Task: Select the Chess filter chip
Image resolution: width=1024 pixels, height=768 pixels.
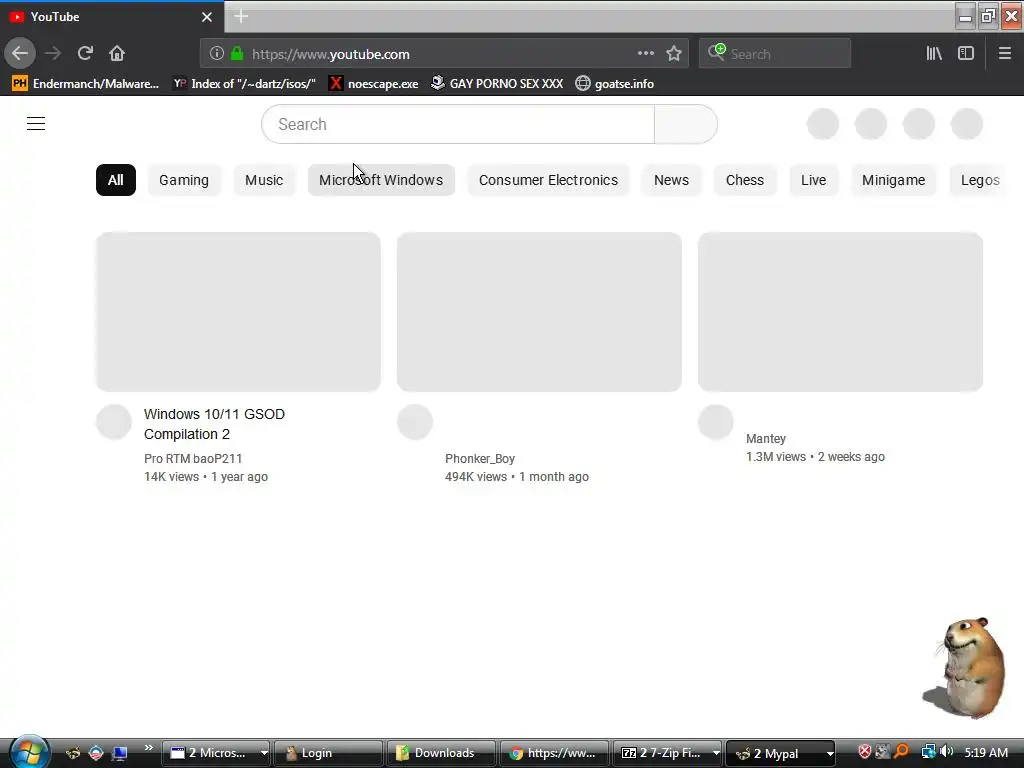Action: (744, 180)
